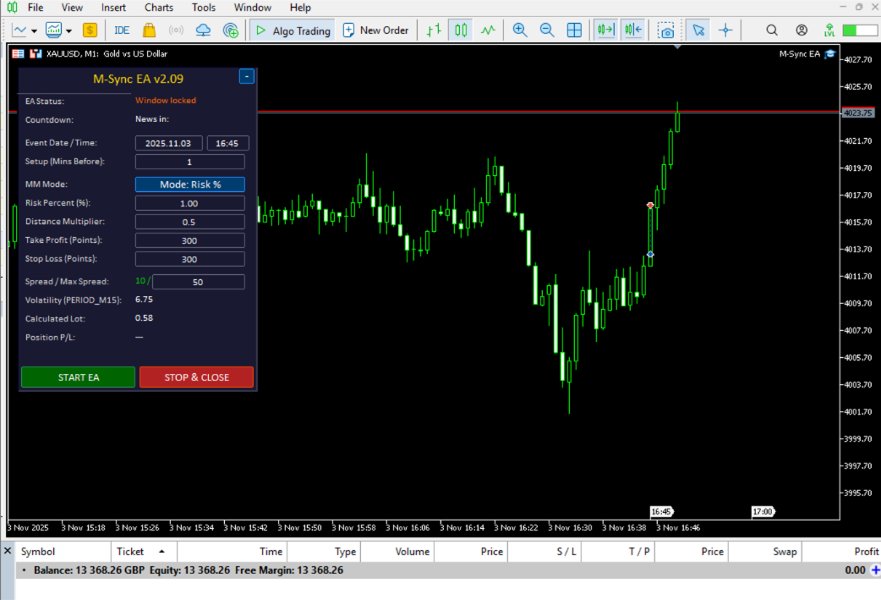Open the New Order window
Screen dimensions: 881x600
[375, 30]
